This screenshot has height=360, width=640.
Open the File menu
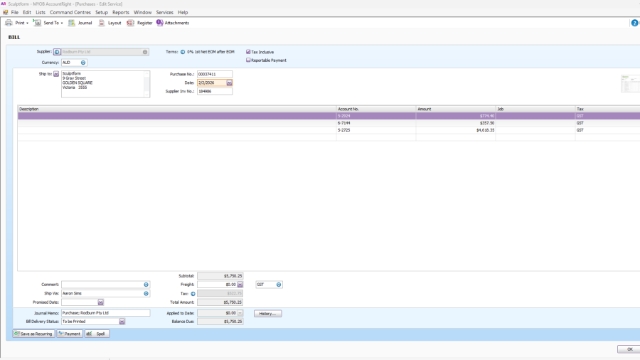click(x=15, y=12)
